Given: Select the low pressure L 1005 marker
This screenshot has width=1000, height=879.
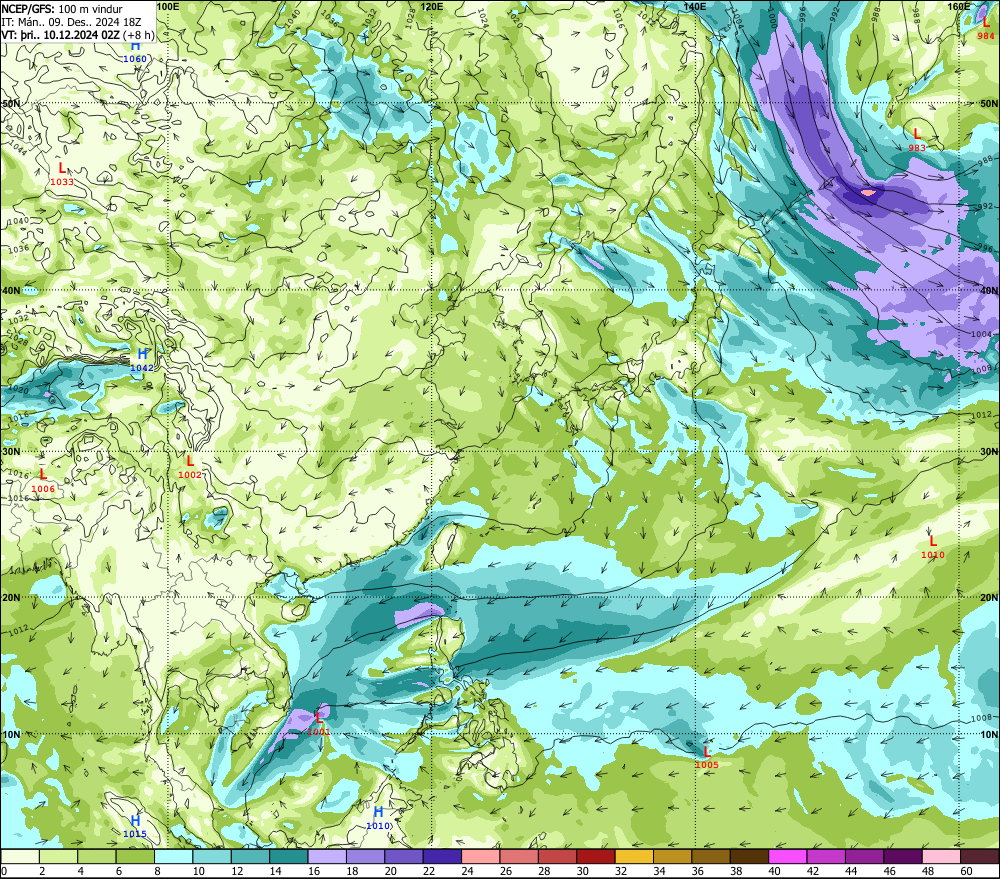Looking at the screenshot, I should tap(707, 758).
